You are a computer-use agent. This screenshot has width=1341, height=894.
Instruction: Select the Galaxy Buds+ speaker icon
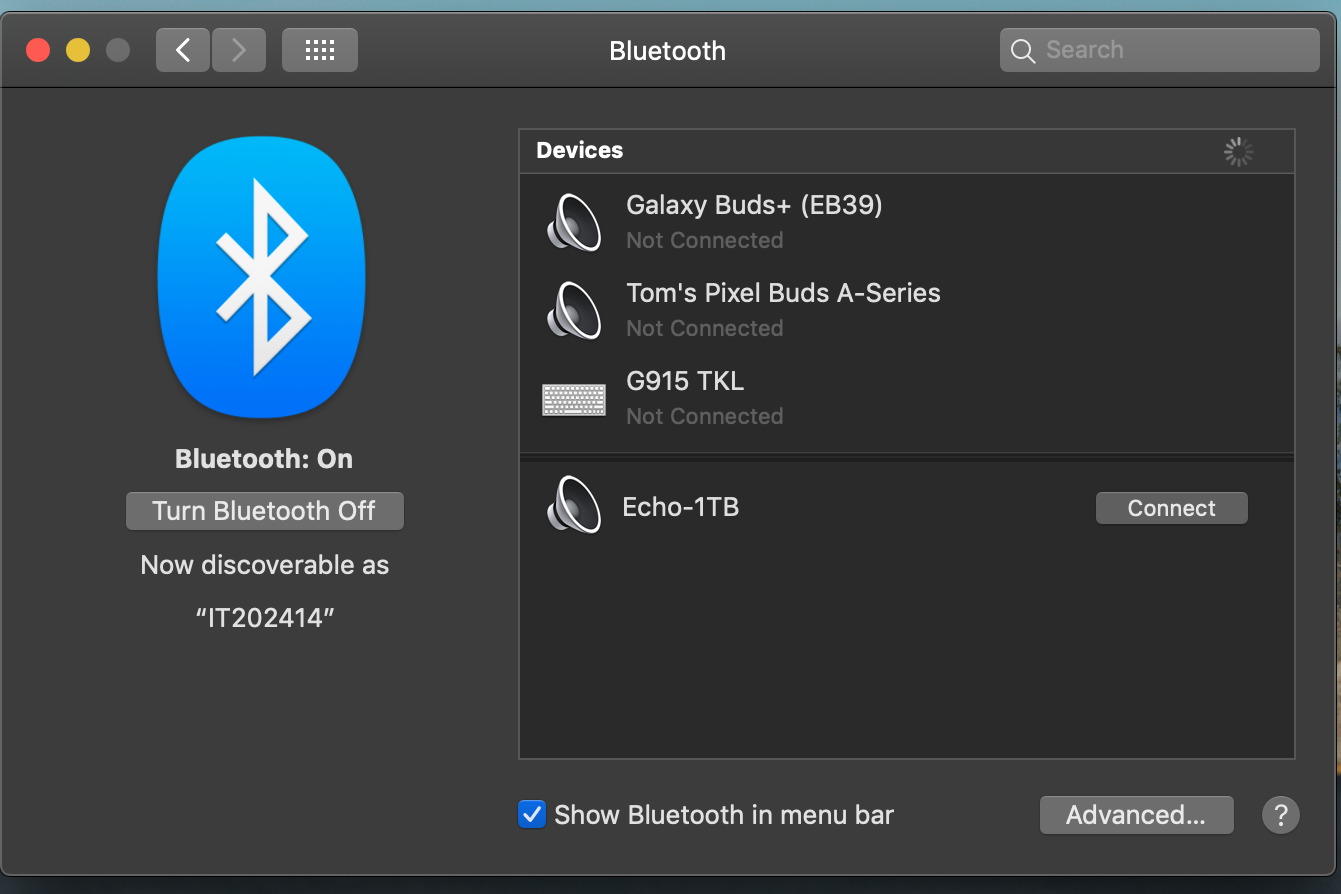574,222
